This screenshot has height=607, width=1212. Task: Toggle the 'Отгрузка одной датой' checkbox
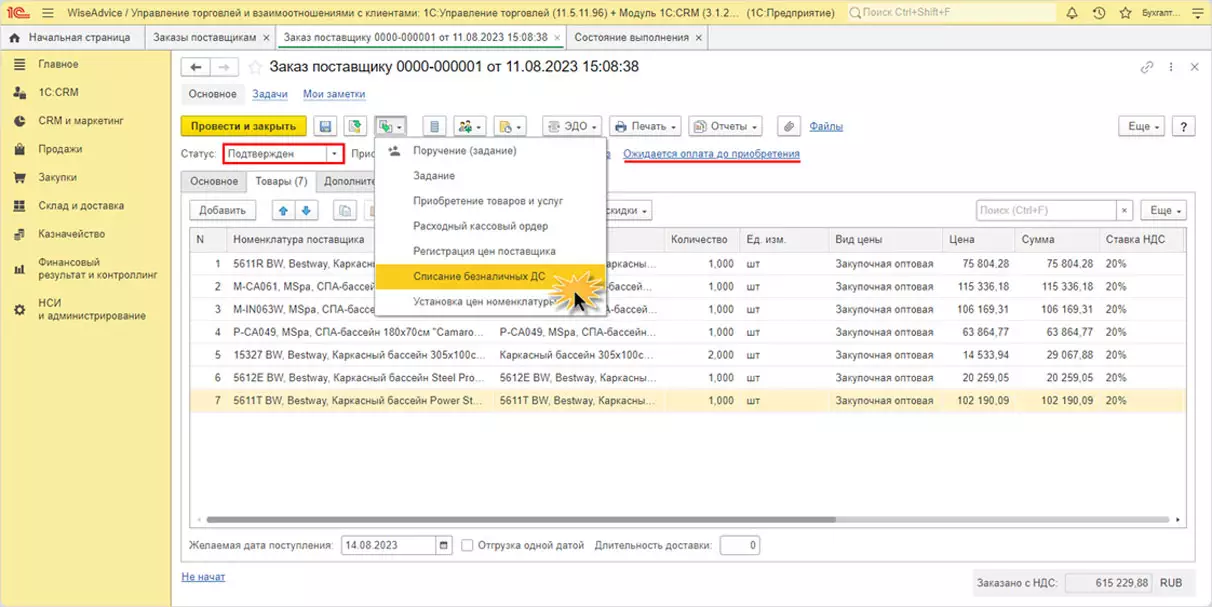[x=468, y=546]
